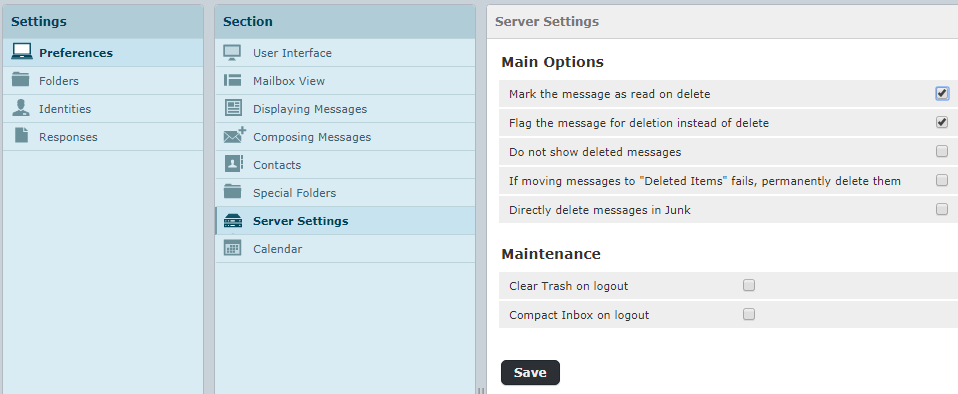Open the Responses settings tab

[x=103, y=137]
